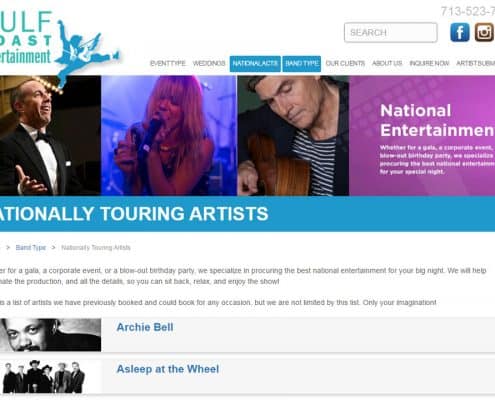The height and width of the screenshot is (400, 495).
Task: Click the Band Type breadcrumb link
Action: [31, 248]
